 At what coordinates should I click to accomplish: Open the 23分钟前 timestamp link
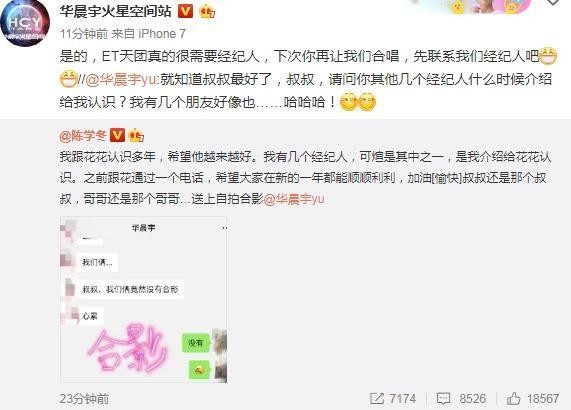coord(84,399)
